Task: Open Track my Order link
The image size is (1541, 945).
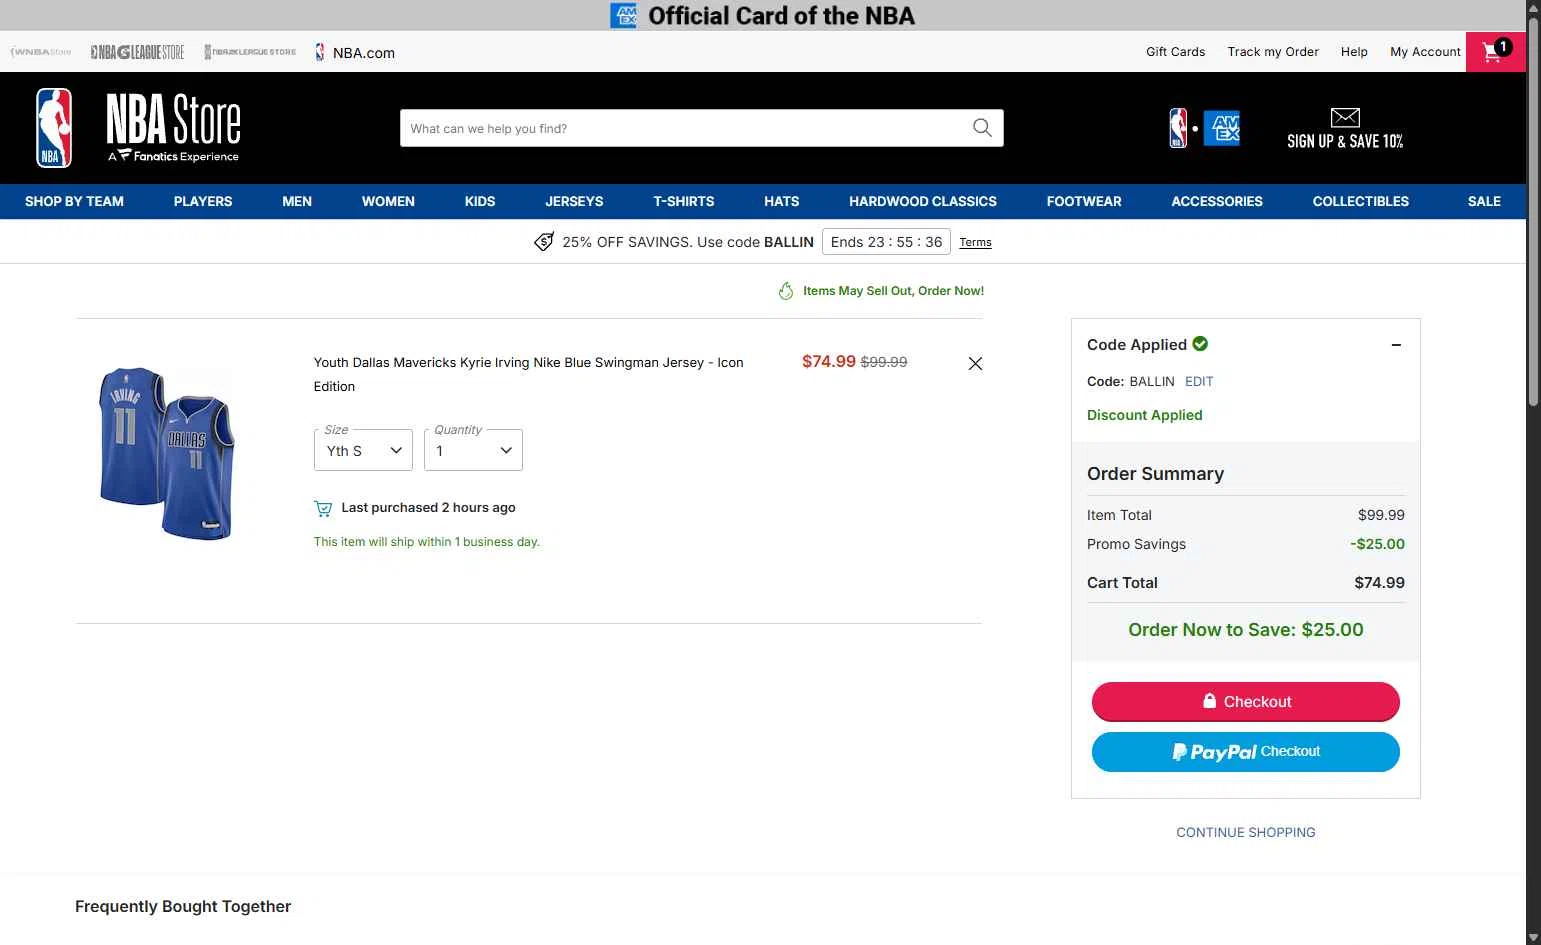Action: coord(1273,52)
